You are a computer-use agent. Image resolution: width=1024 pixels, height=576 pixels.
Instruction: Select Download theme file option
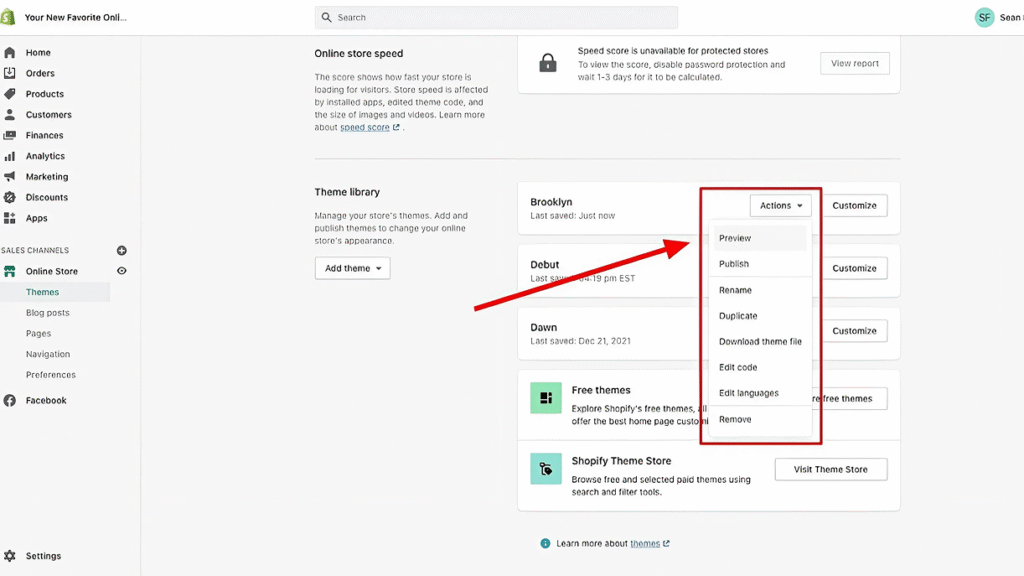click(760, 342)
